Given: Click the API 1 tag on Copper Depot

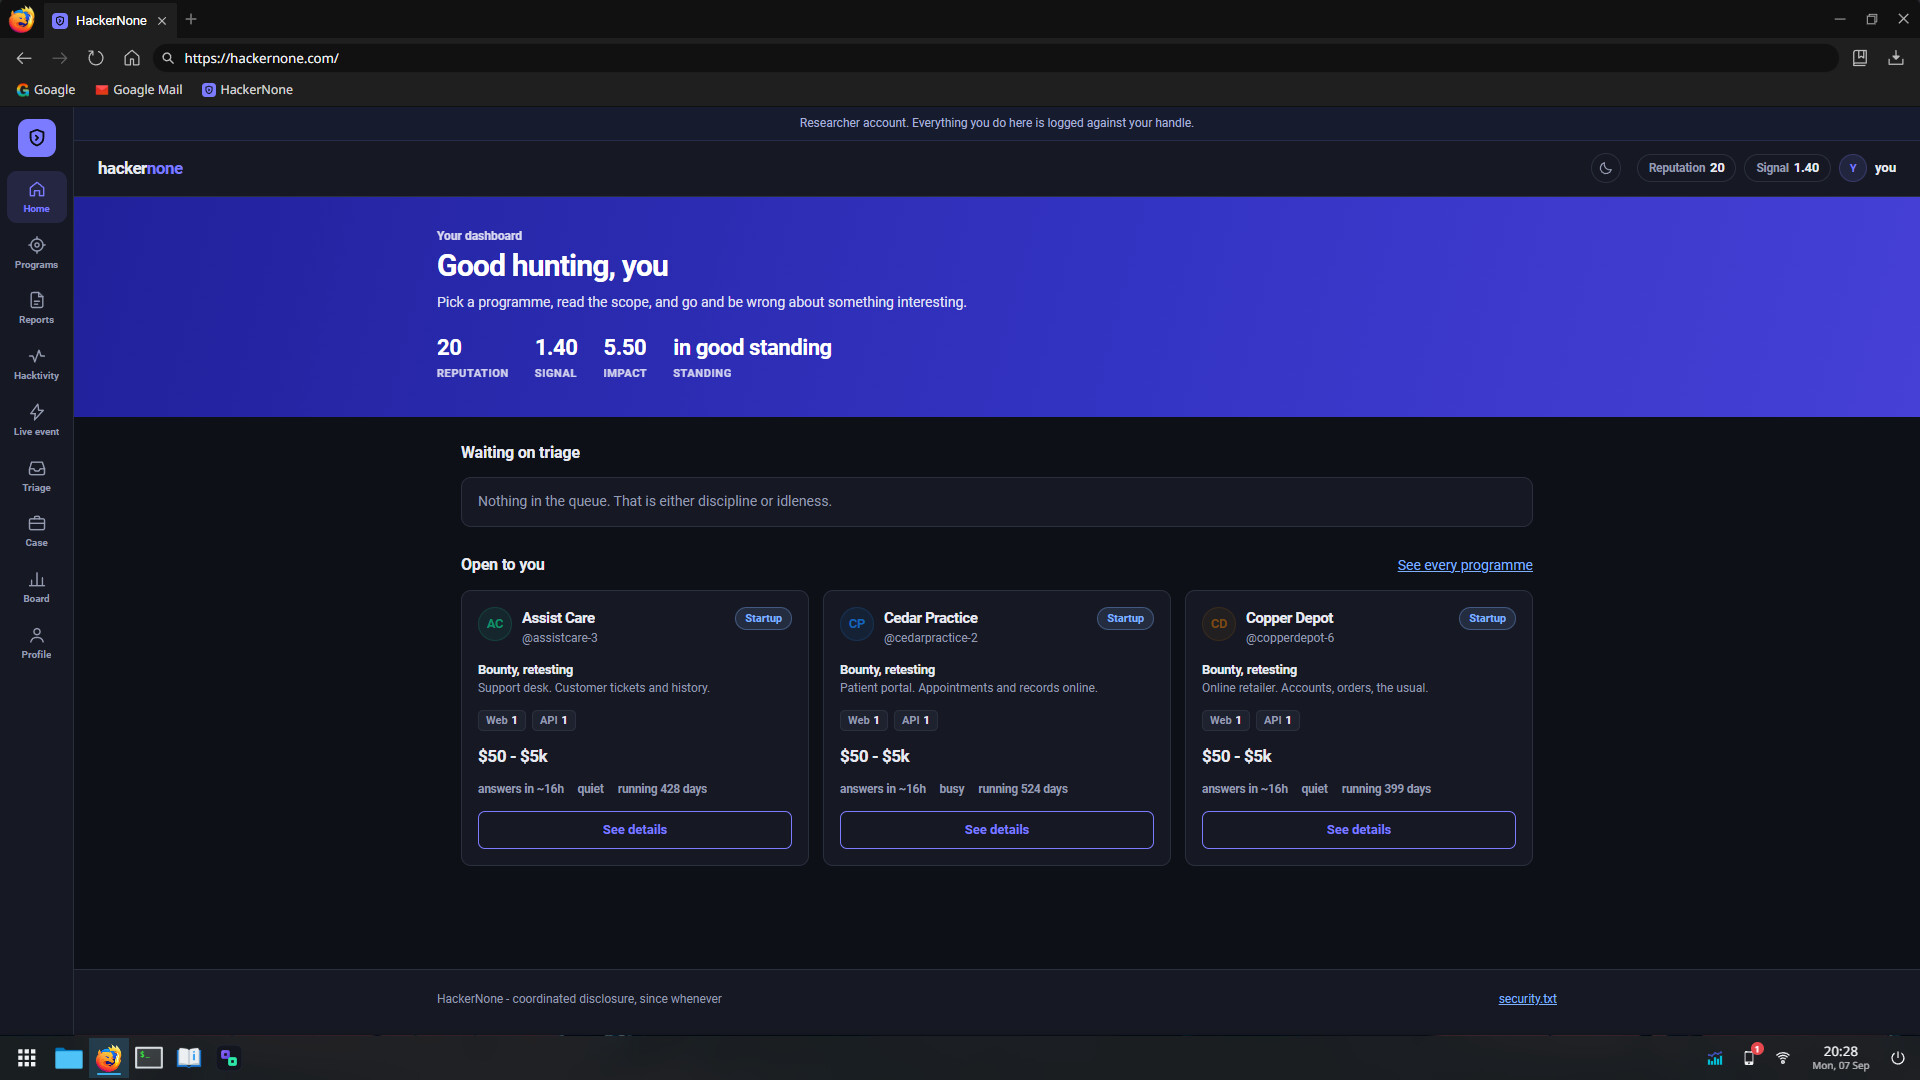Looking at the screenshot, I should click(1277, 720).
